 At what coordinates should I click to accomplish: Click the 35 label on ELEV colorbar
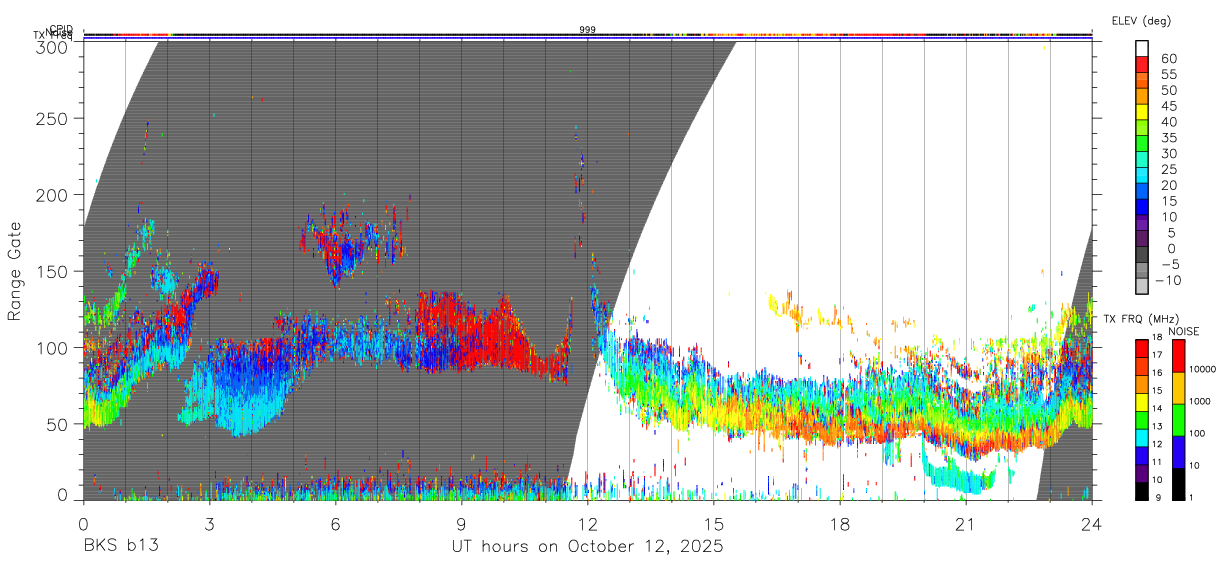[1168, 138]
